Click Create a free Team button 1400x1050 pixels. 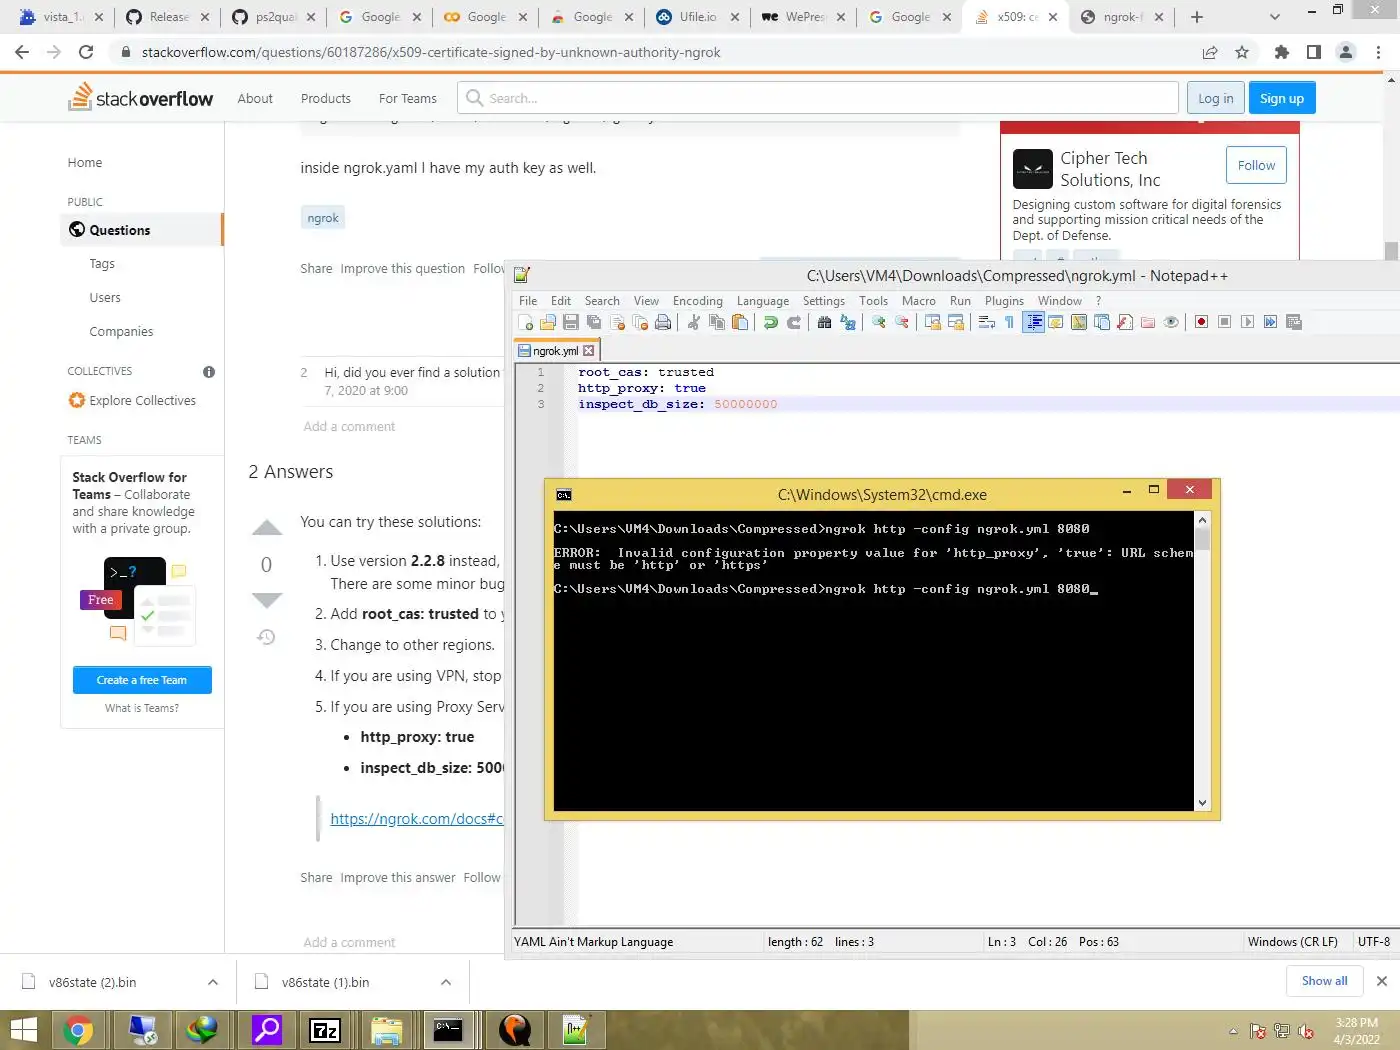pyautogui.click(x=142, y=680)
